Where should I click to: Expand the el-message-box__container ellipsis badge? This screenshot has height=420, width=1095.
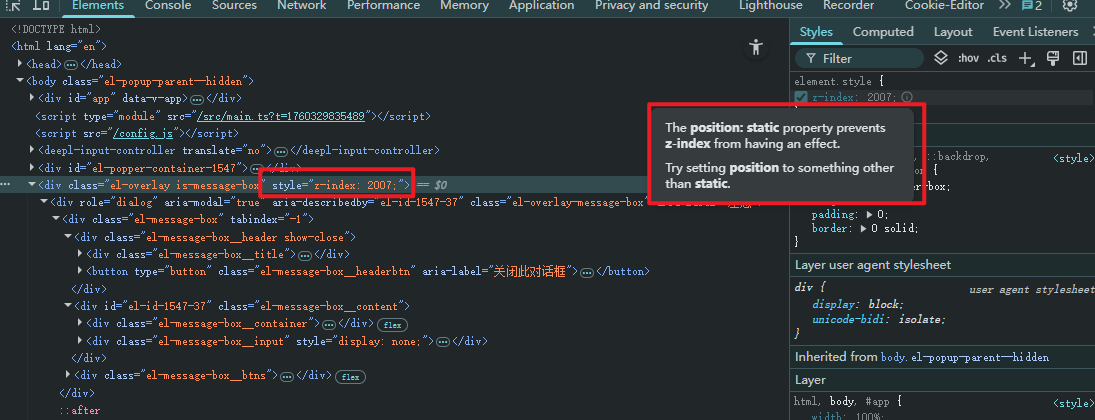(x=328, y=324)
